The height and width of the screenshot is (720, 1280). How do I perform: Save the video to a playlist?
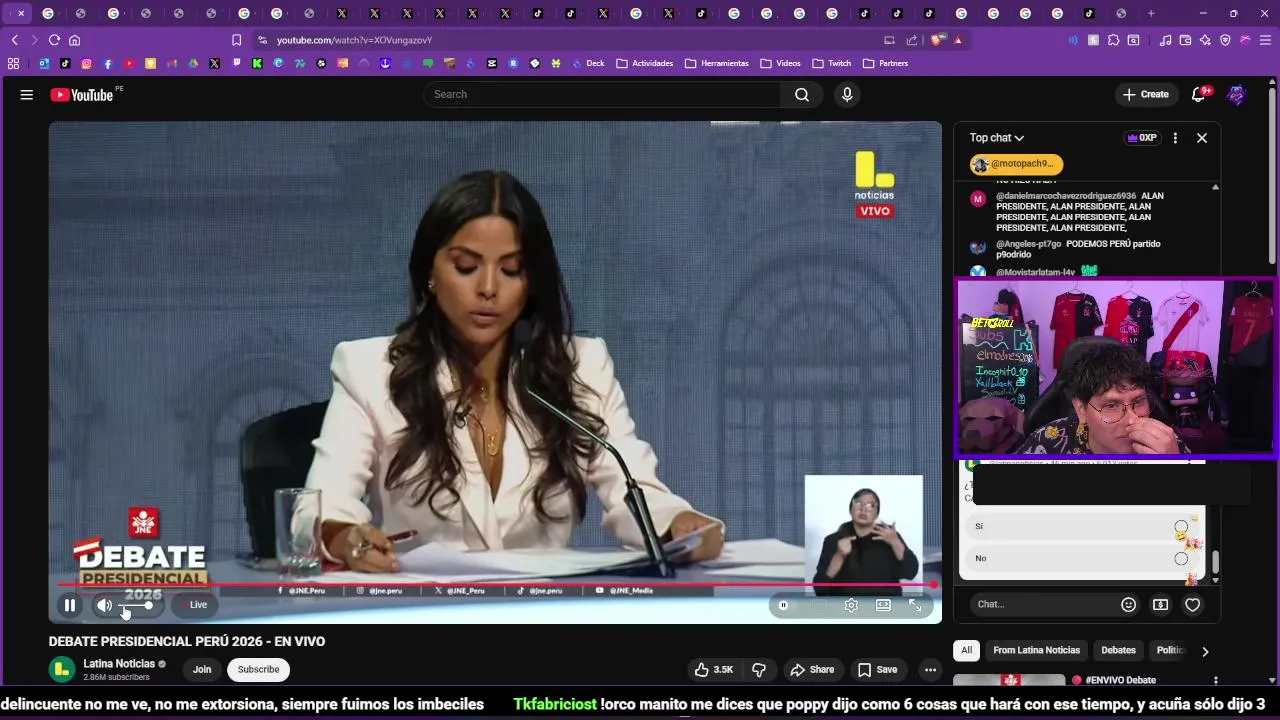click(x=877, y=670)
